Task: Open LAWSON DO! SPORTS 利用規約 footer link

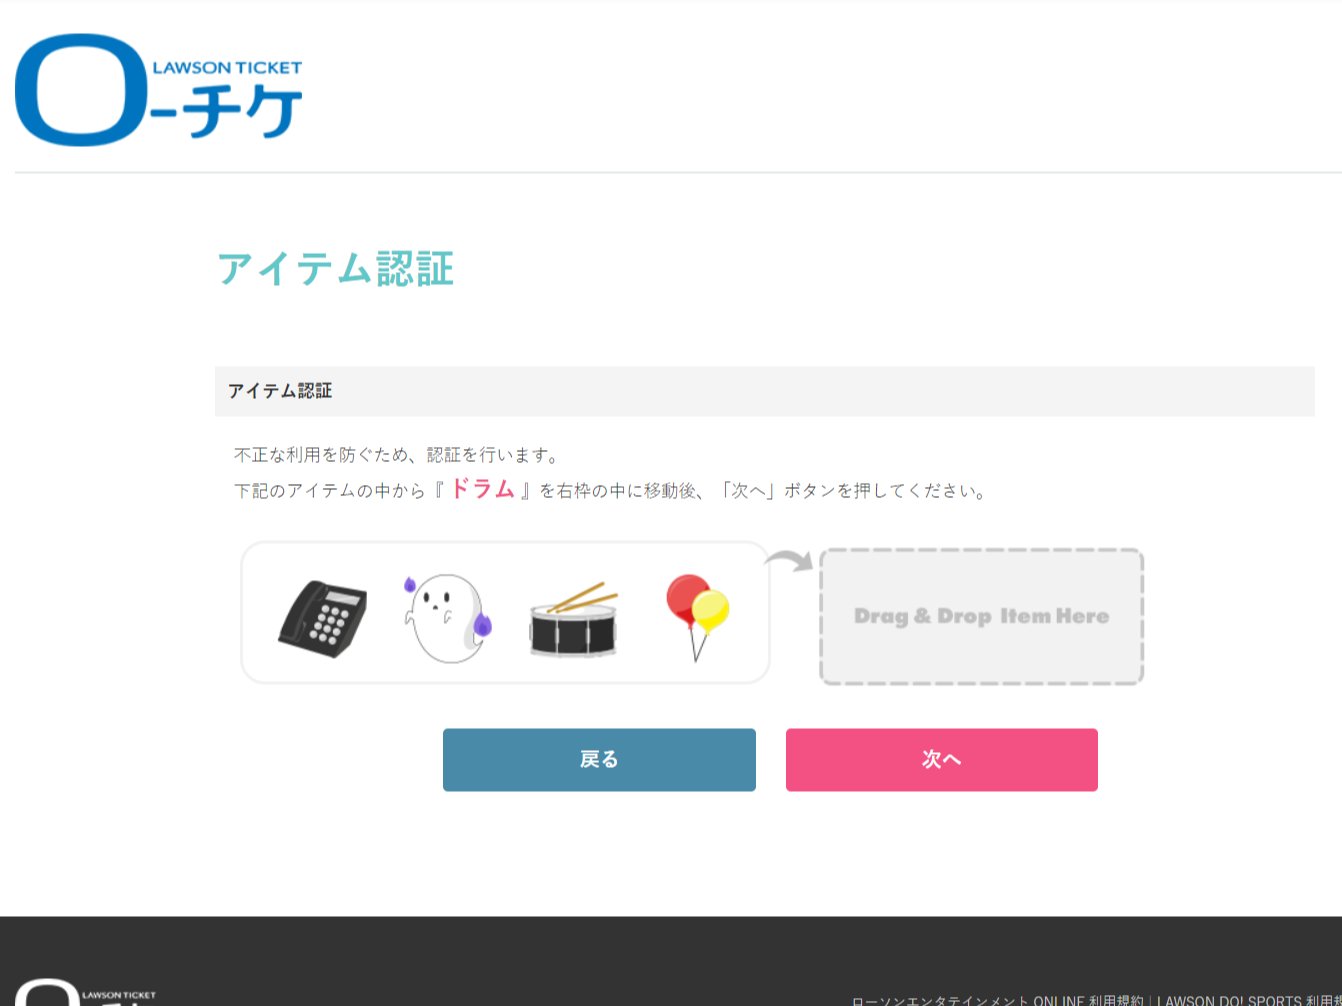Action: click(x=1249, y=1000)
